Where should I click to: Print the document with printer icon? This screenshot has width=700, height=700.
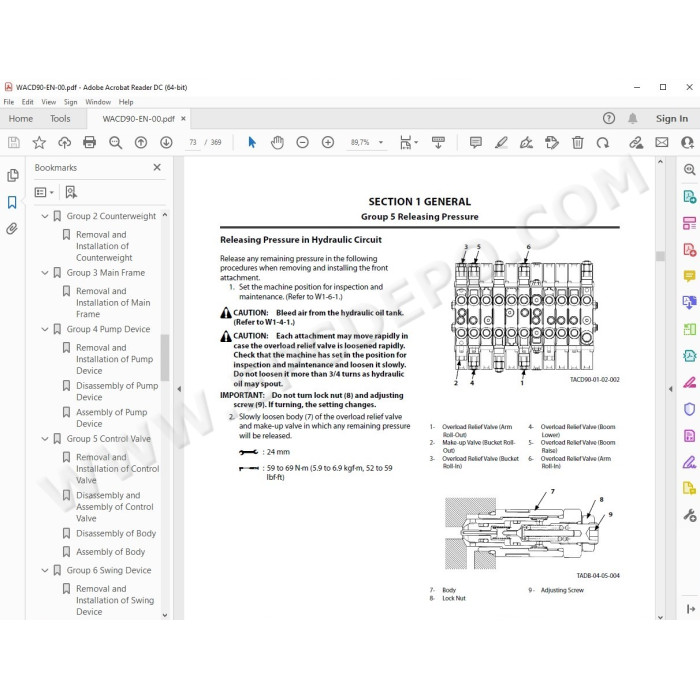(90, 142)
